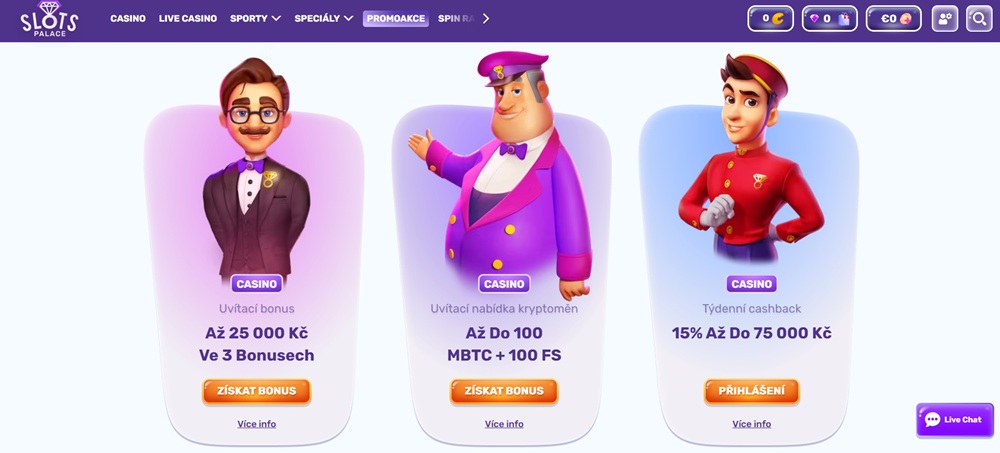Open the Live Chat bubble

pyautogui.click(x=955, y=420)
